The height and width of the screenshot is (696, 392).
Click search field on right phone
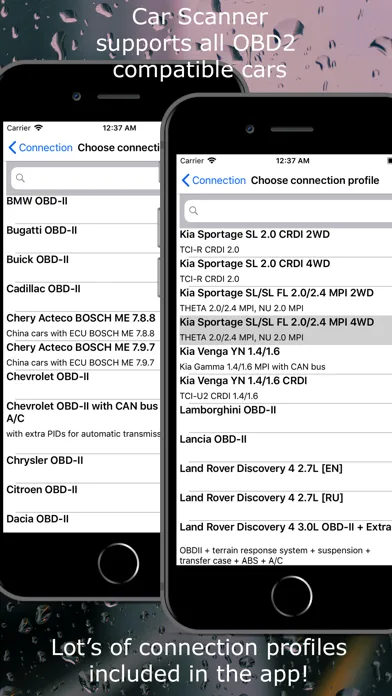tap(288, 211)
